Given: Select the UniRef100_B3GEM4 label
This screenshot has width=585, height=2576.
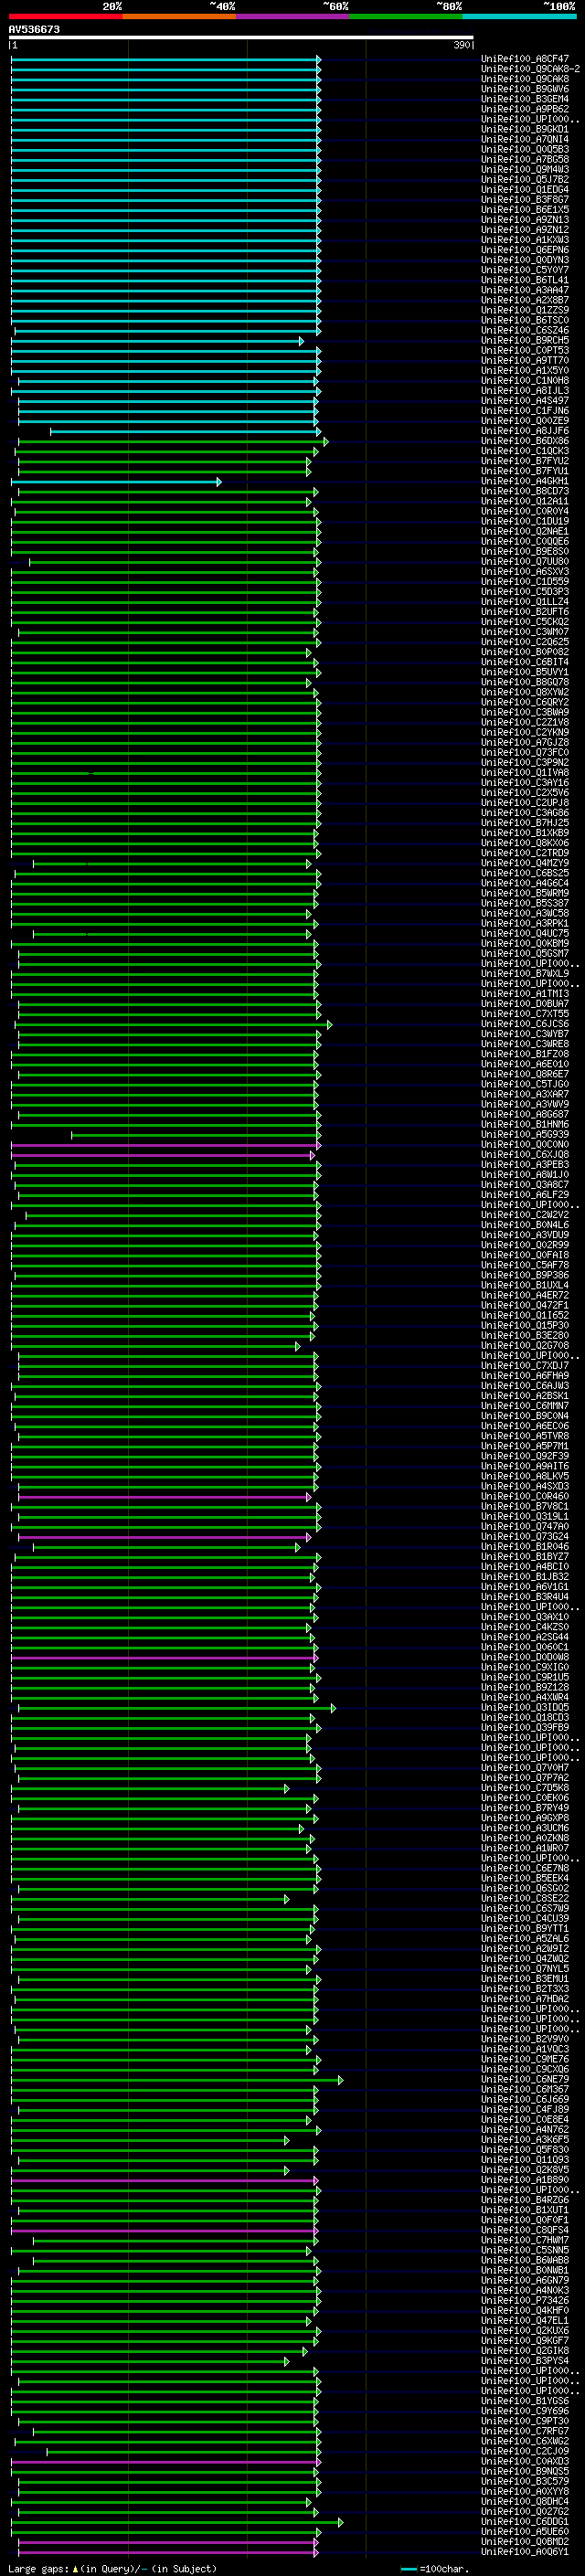Looking at the screenshot, I should point(525,99).
